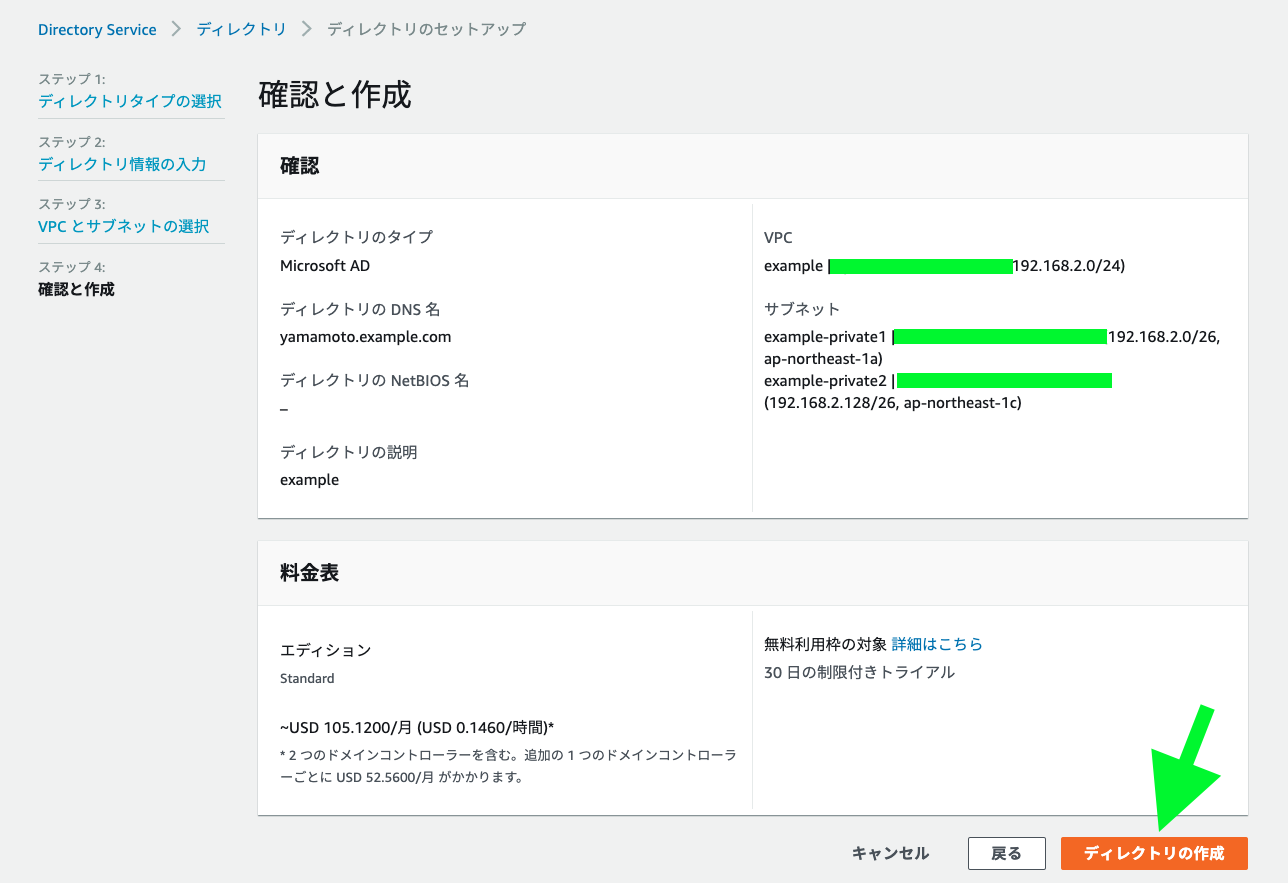Click the example-private1 subnet entry
The width and height of the screenshot is (1288, 883).
pos(825,337)
